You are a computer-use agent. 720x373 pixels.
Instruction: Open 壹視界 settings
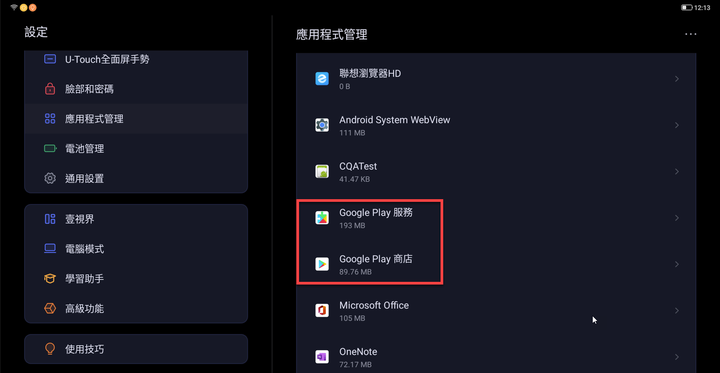coord(136,219)
